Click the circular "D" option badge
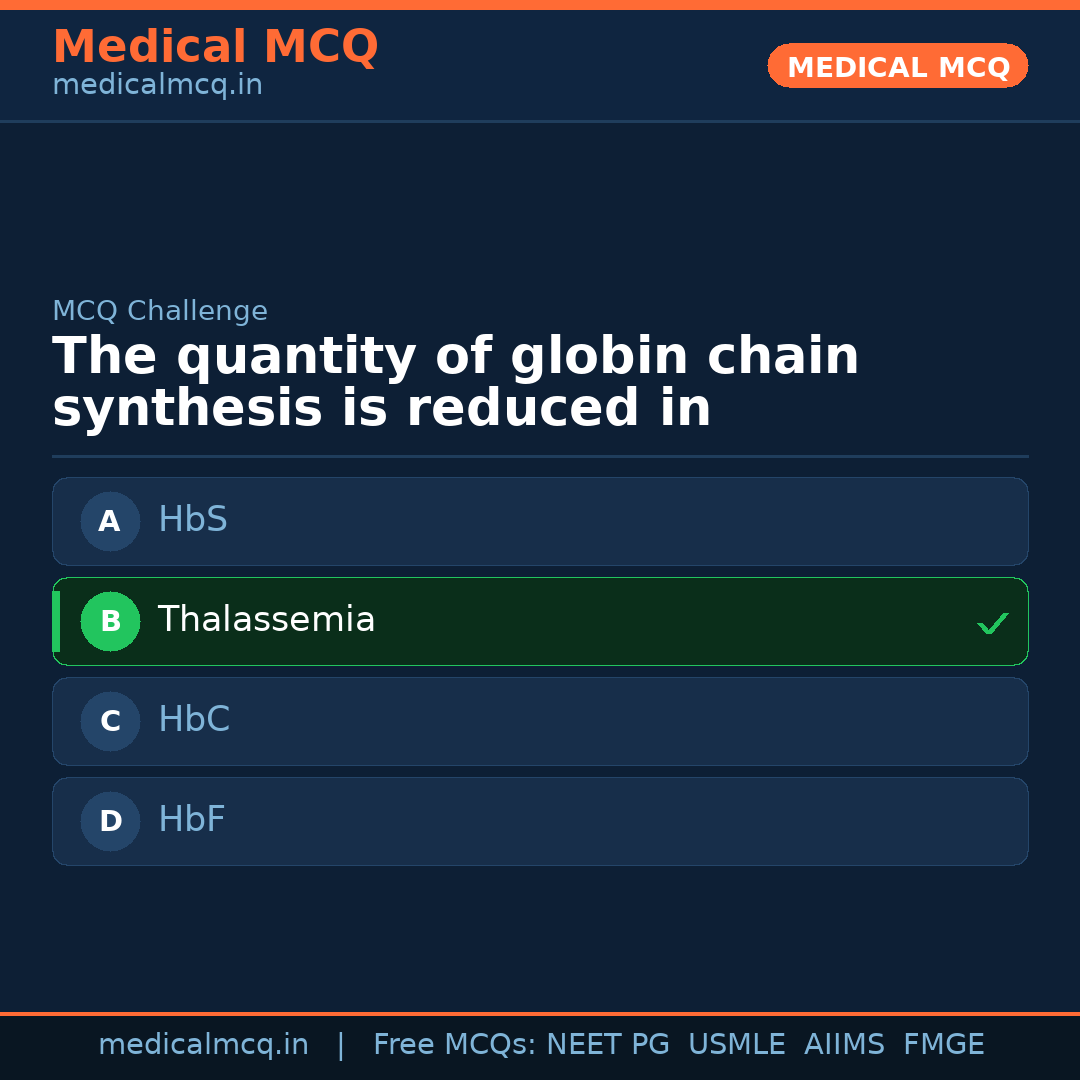1080x1080 pixels. [110, 821]
